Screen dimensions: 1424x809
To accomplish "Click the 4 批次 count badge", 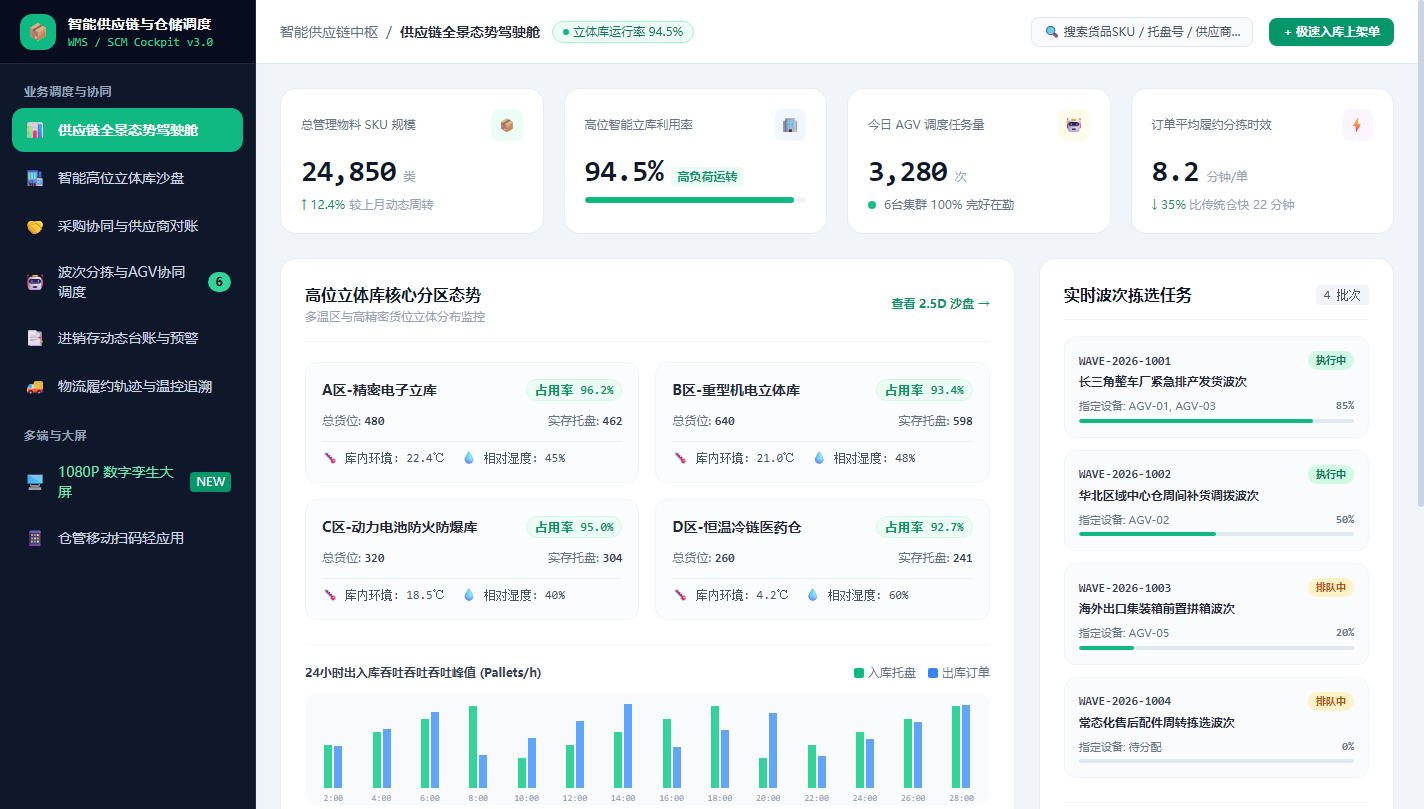I will coord(1342,295).
